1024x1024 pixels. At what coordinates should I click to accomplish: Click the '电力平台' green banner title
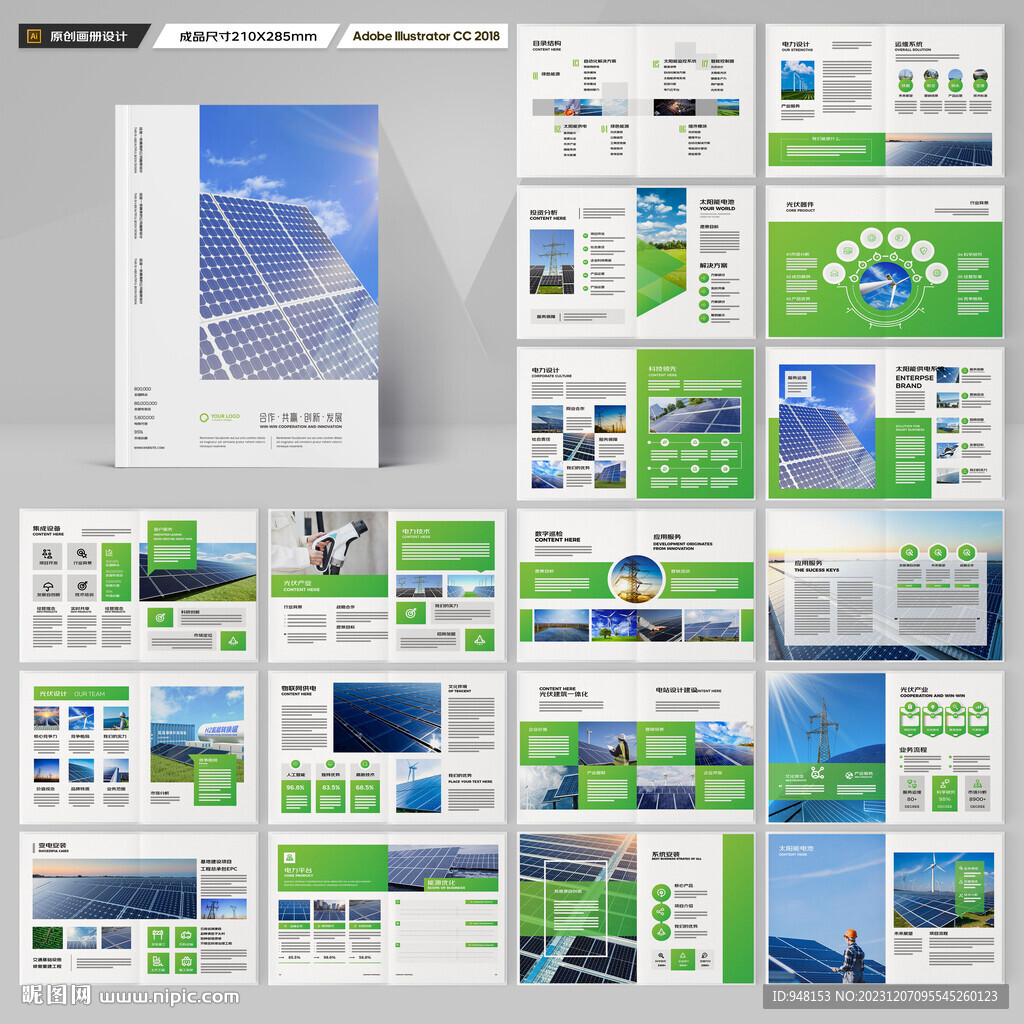[x=298, y=871]
